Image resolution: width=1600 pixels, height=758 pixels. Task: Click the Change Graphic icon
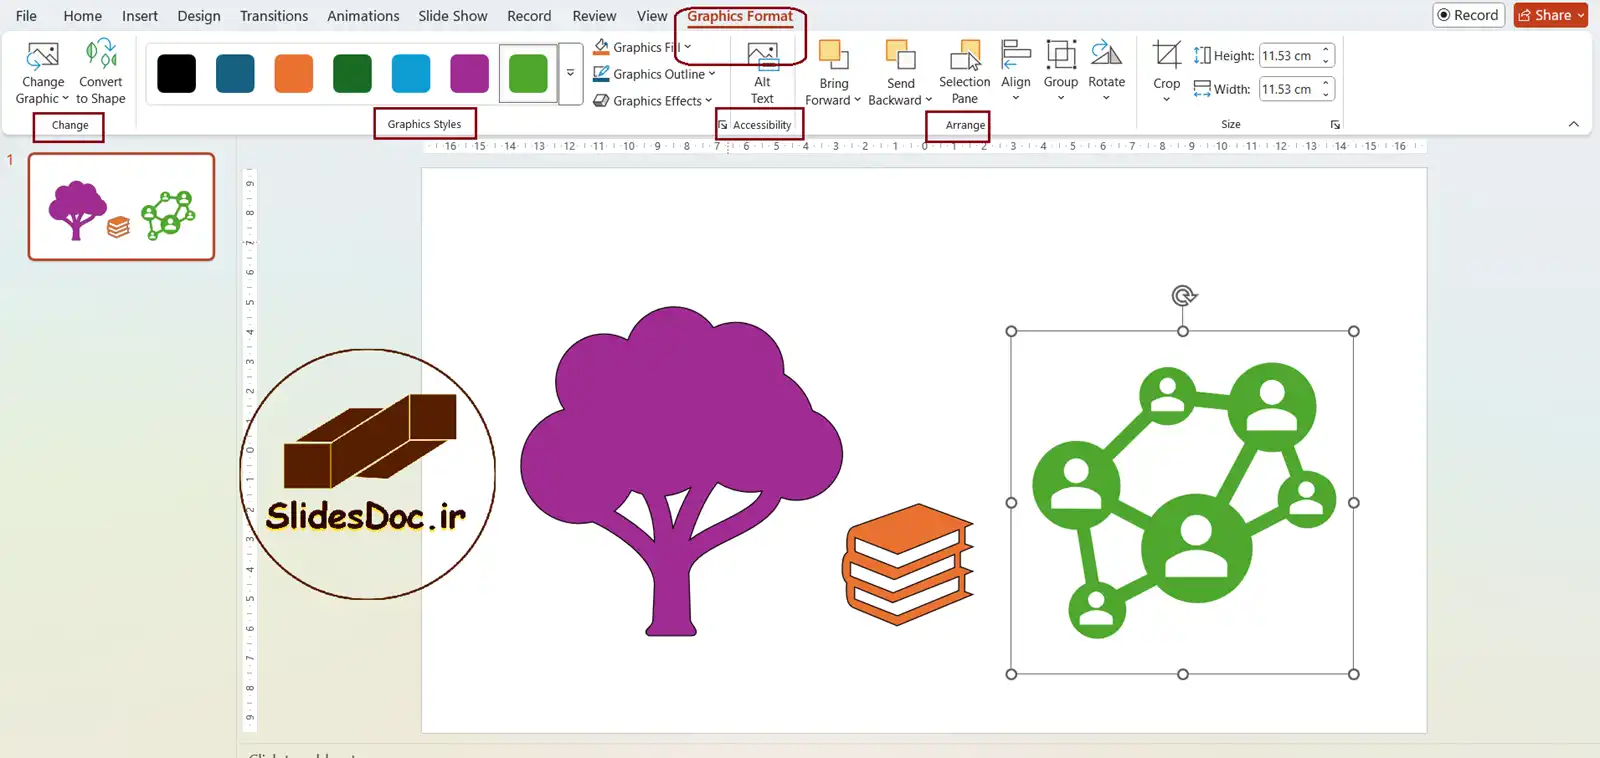43,56
